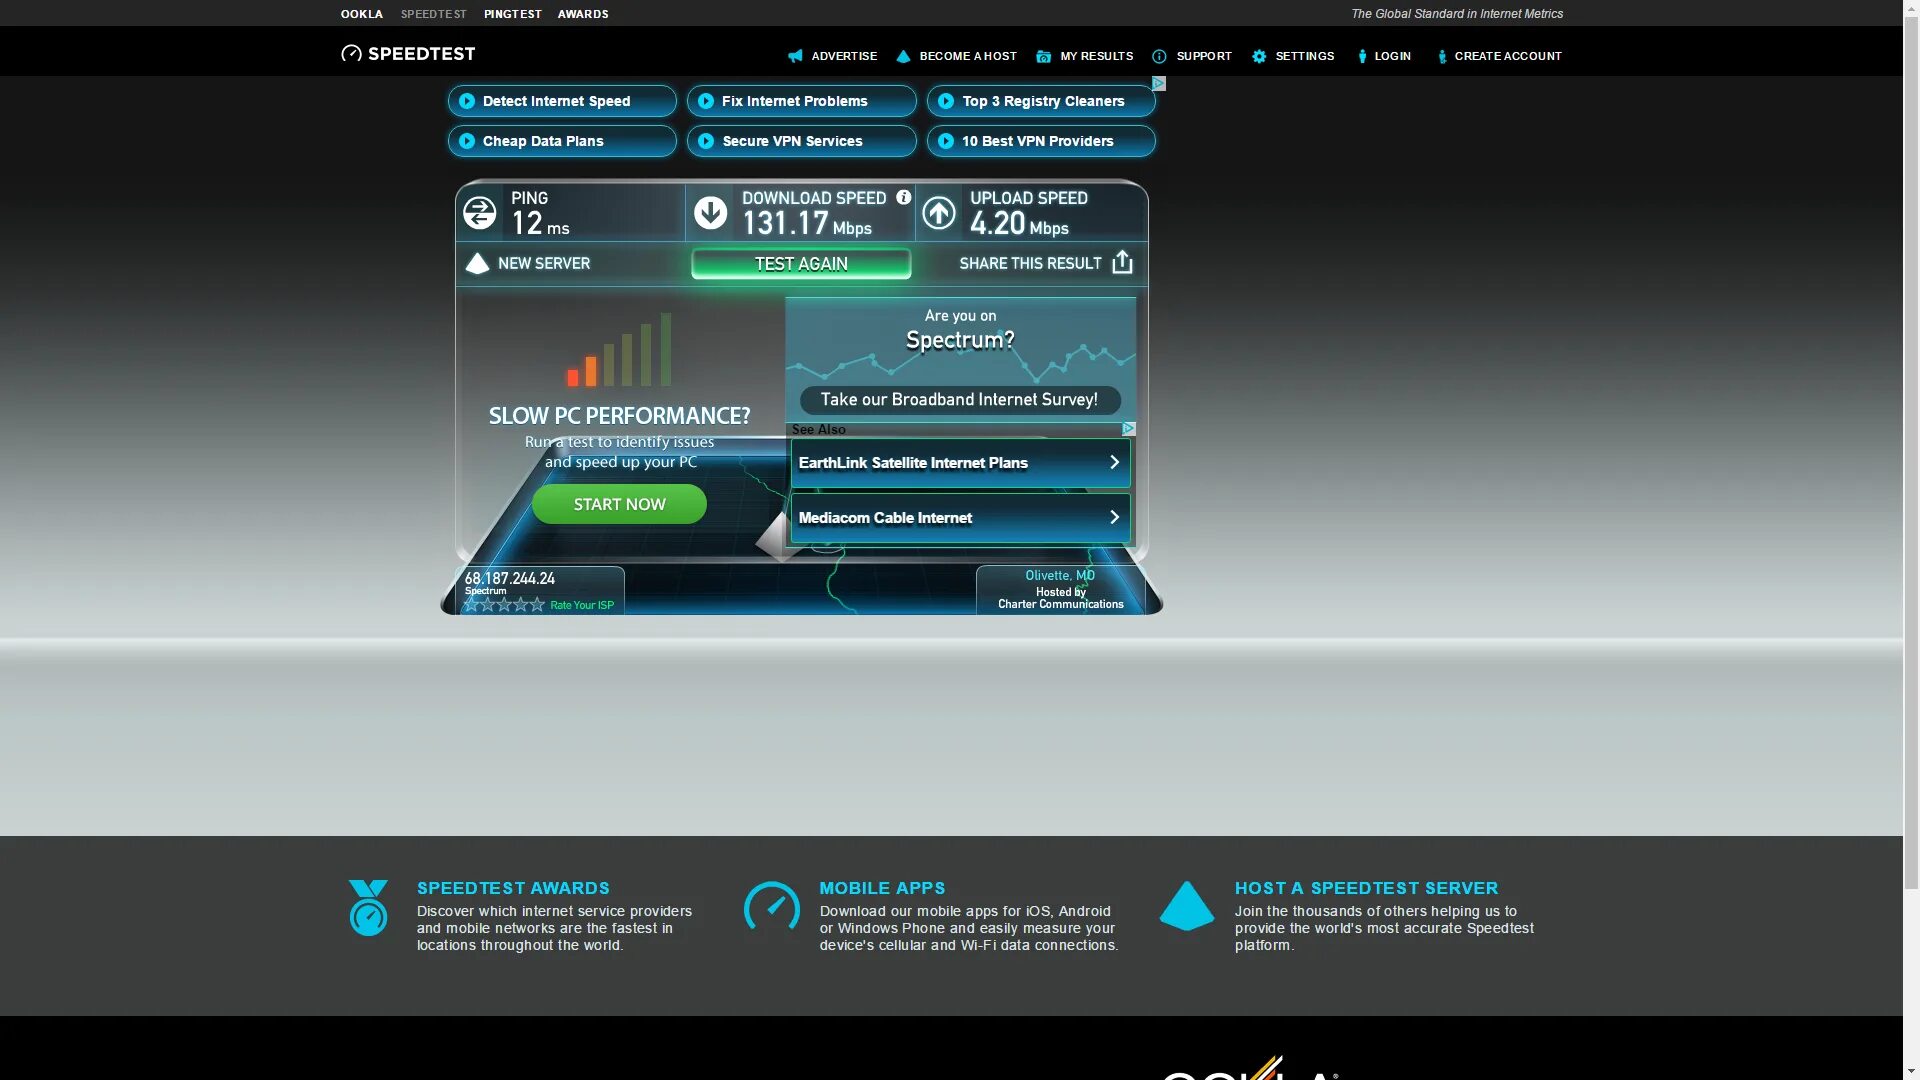
Task: Click the AdChoices icon on top ad
Action: pos(1159,84)
